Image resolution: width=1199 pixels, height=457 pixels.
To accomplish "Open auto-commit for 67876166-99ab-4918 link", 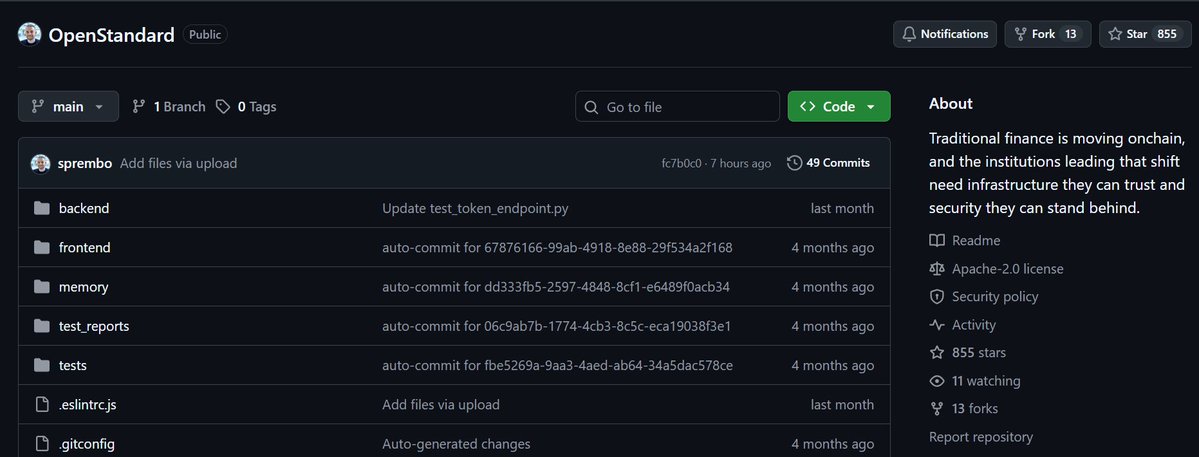I will coord(557,248).
